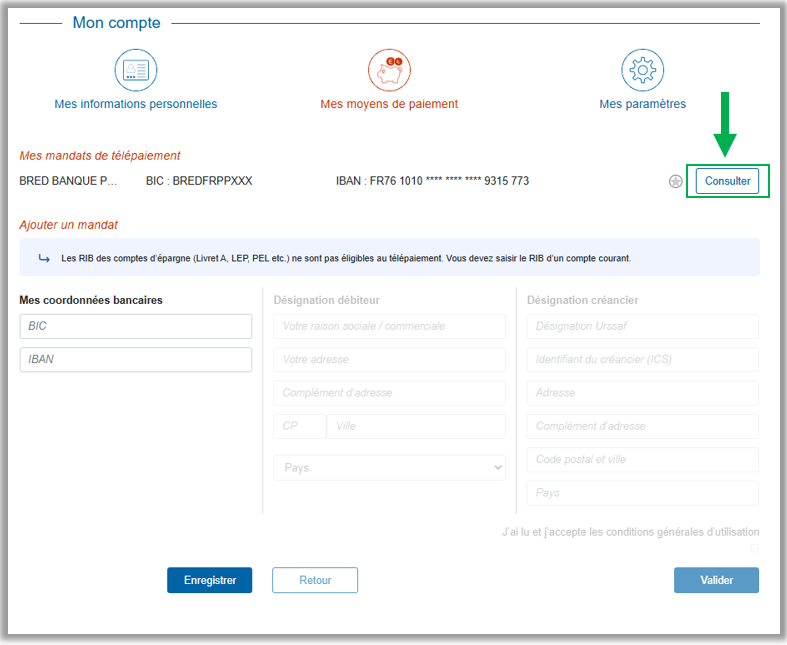787x645 pixels.
Task: Click the Enregistrer button
Action: [209, 580]
